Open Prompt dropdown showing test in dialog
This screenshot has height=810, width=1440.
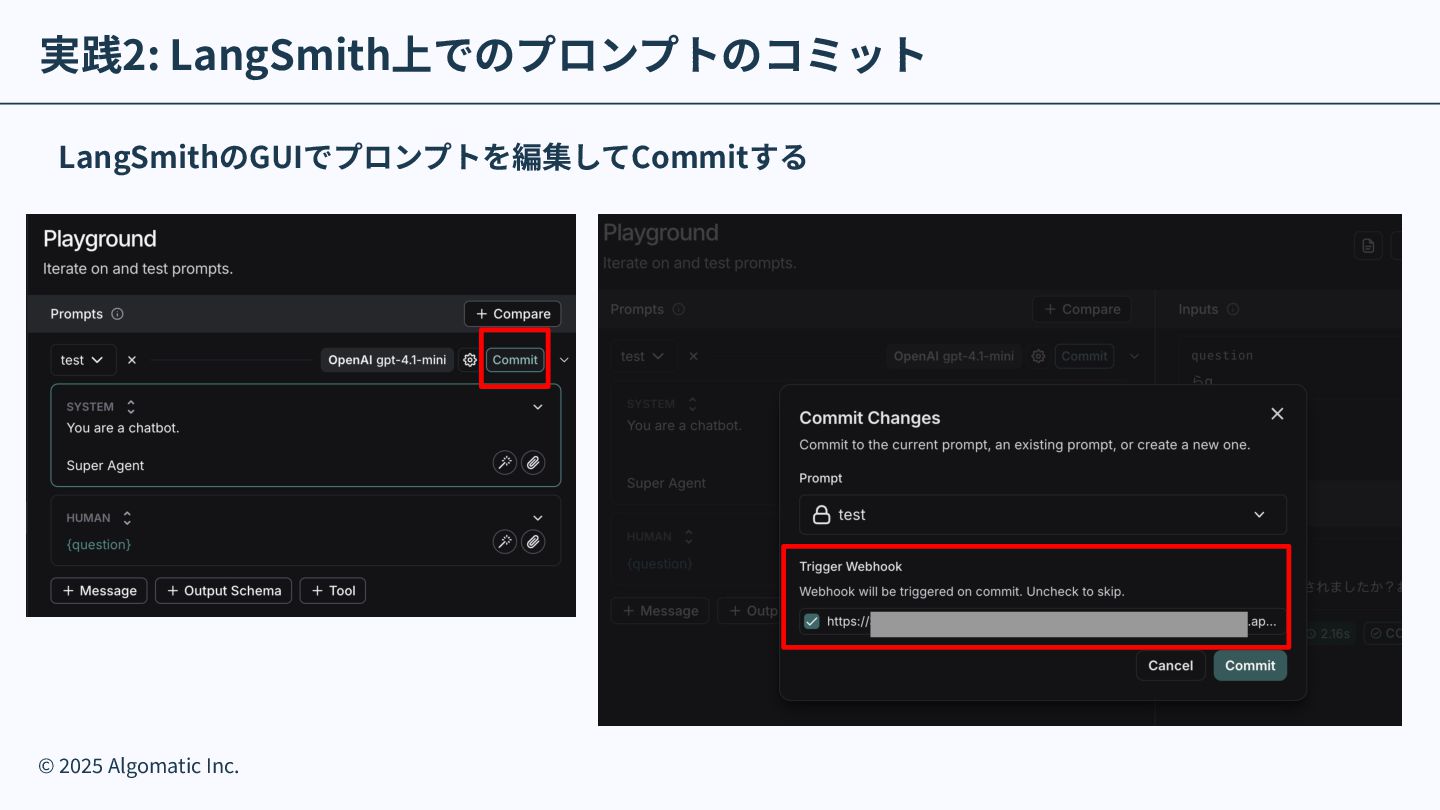tap(1043, 514)
